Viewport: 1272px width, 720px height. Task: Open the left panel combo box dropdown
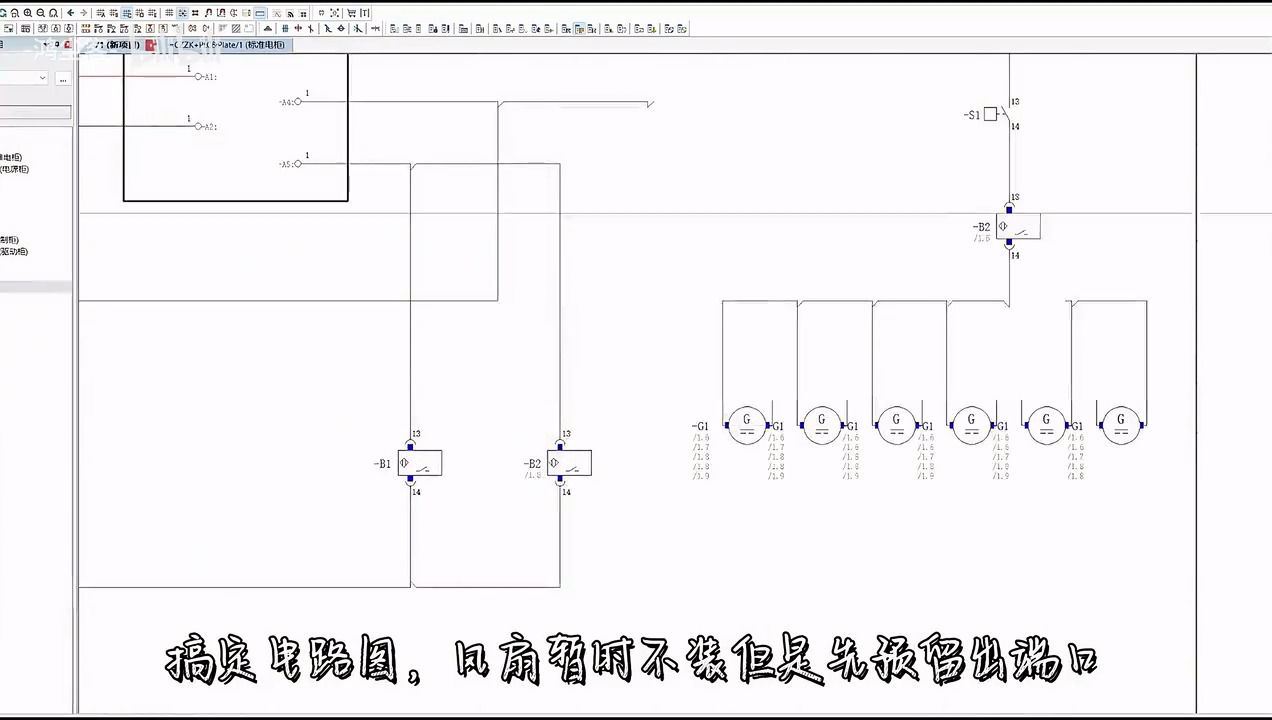click(42, 78)
